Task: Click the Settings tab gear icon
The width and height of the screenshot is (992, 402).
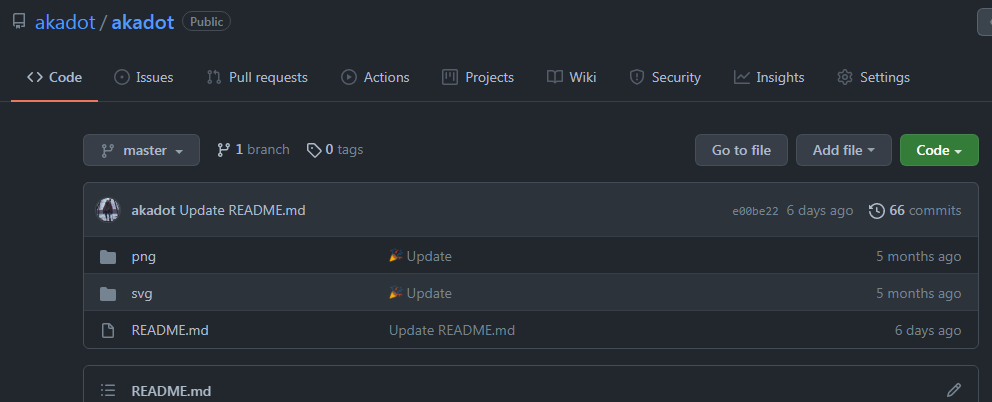Action: [845, 77]
